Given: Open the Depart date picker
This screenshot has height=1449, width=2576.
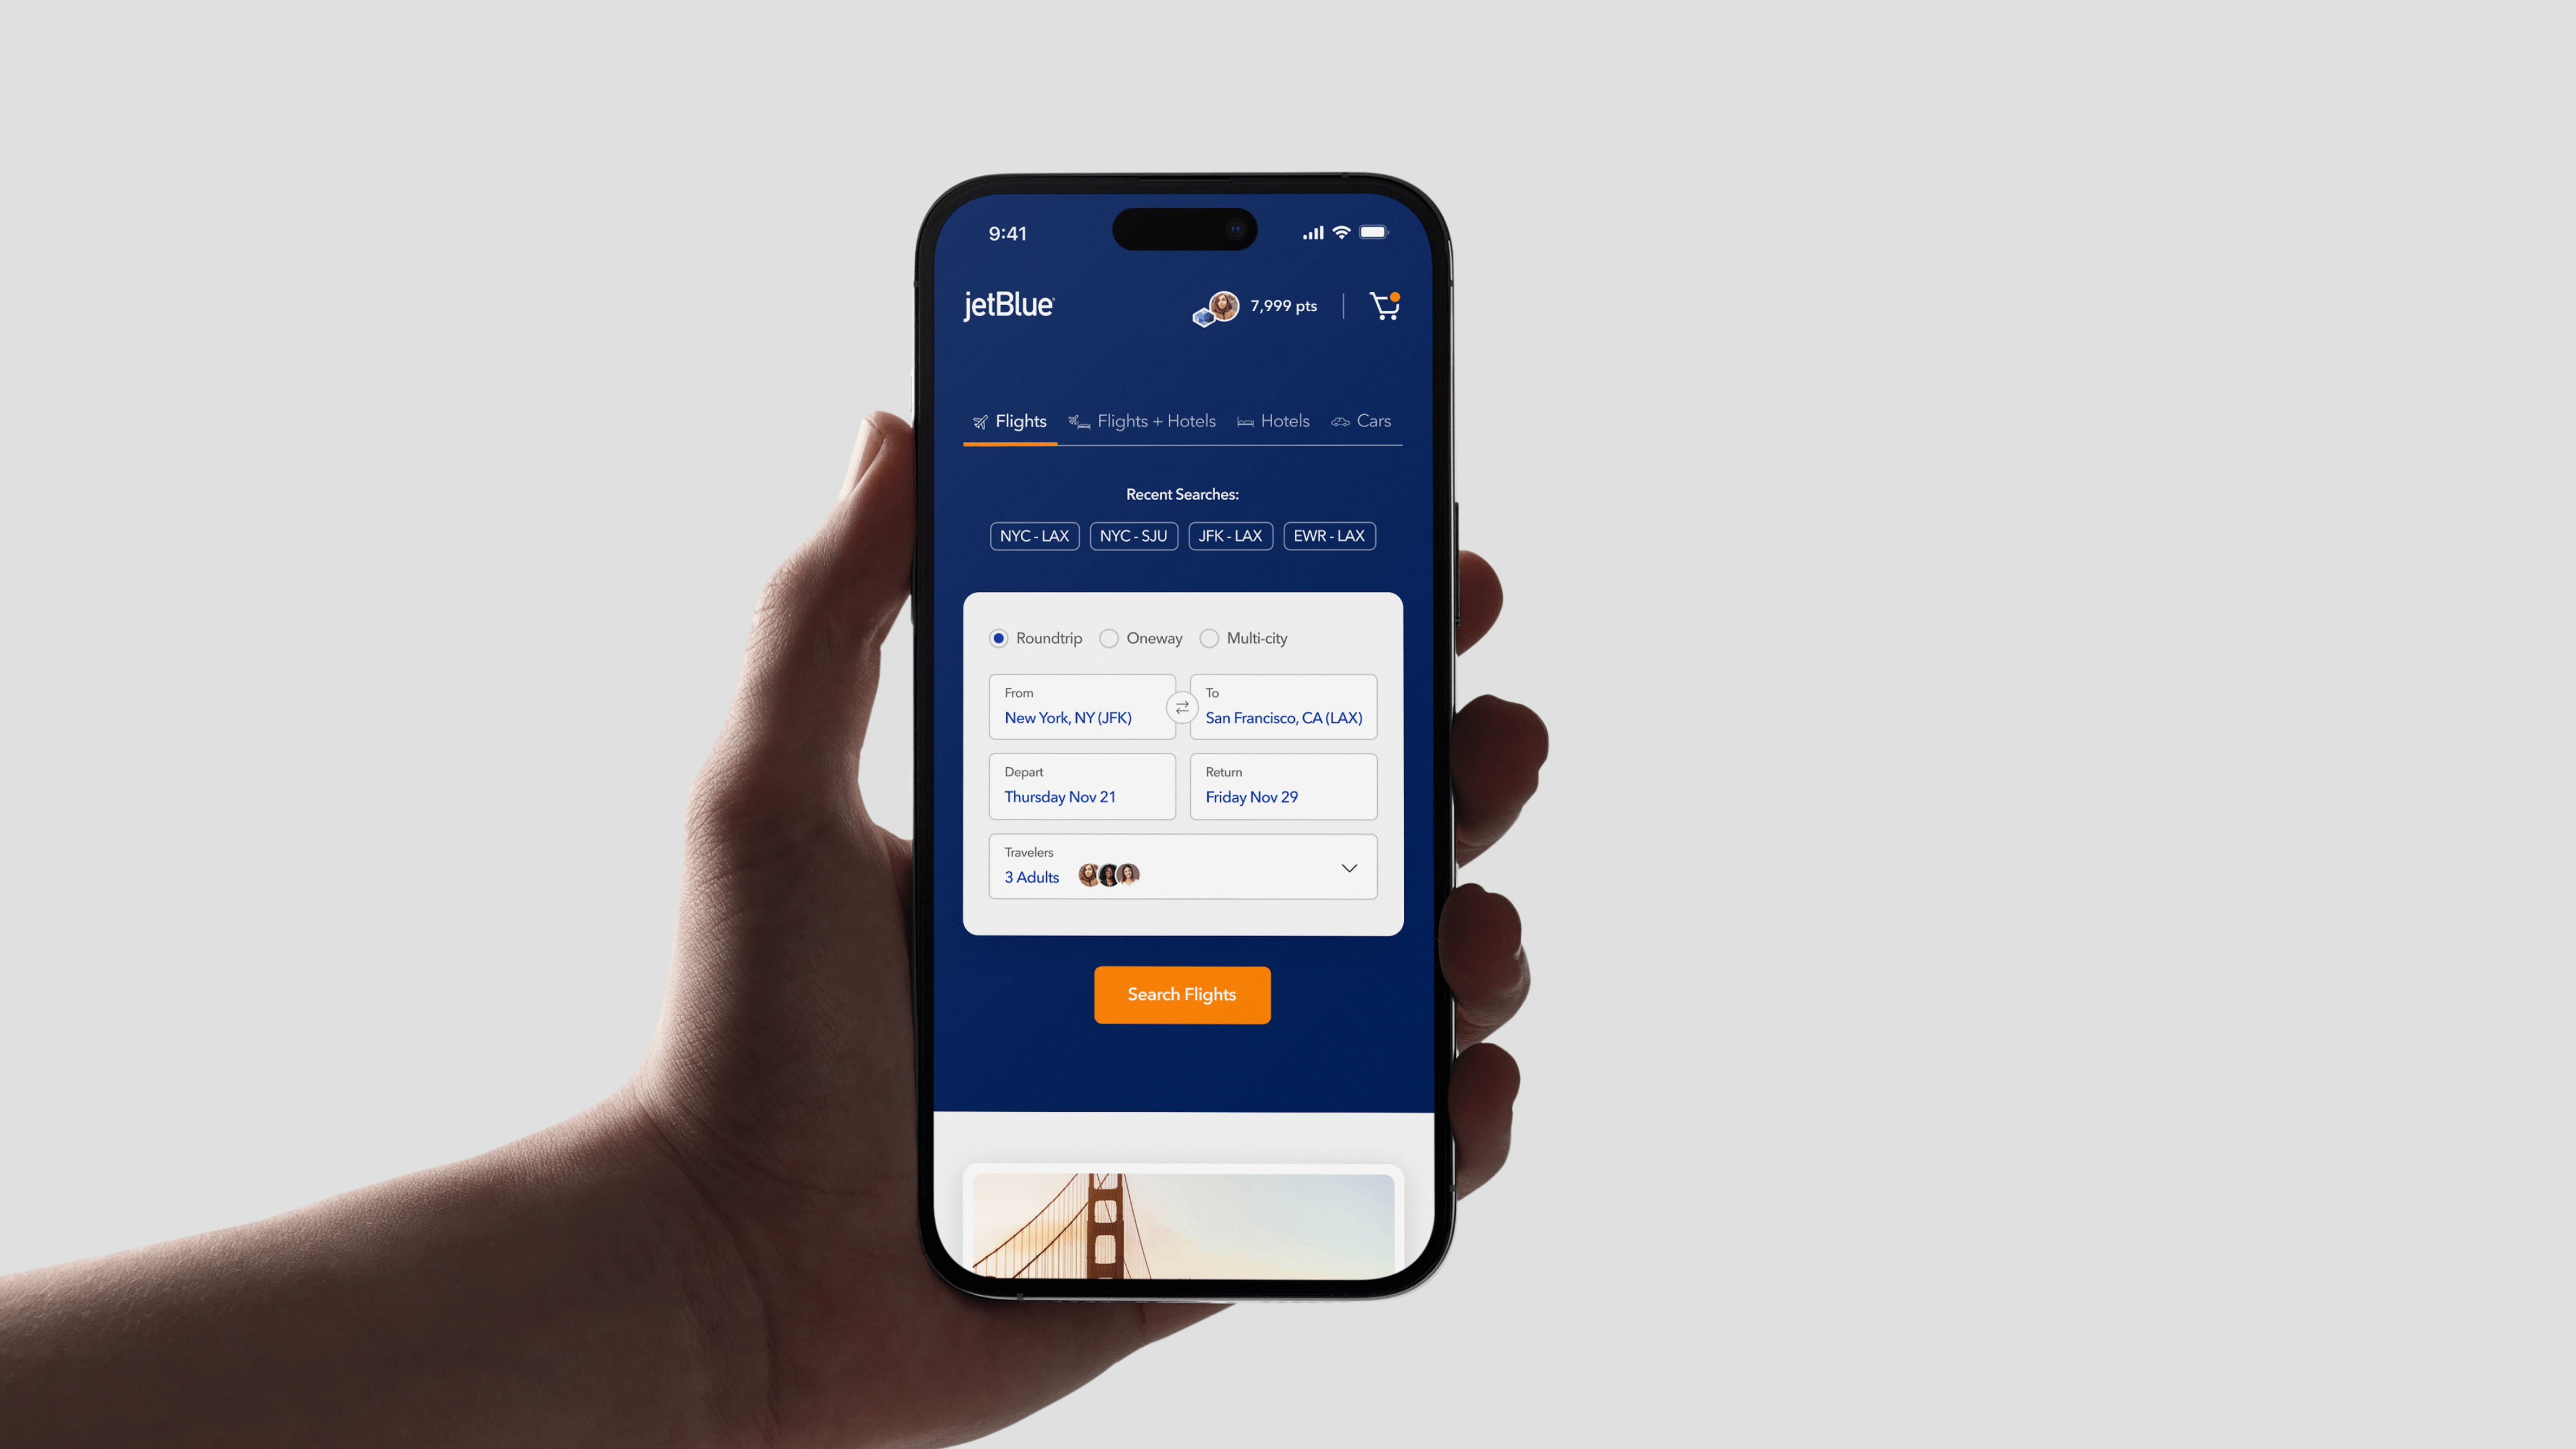Looking at the screenshot, I should [1081, 786].
